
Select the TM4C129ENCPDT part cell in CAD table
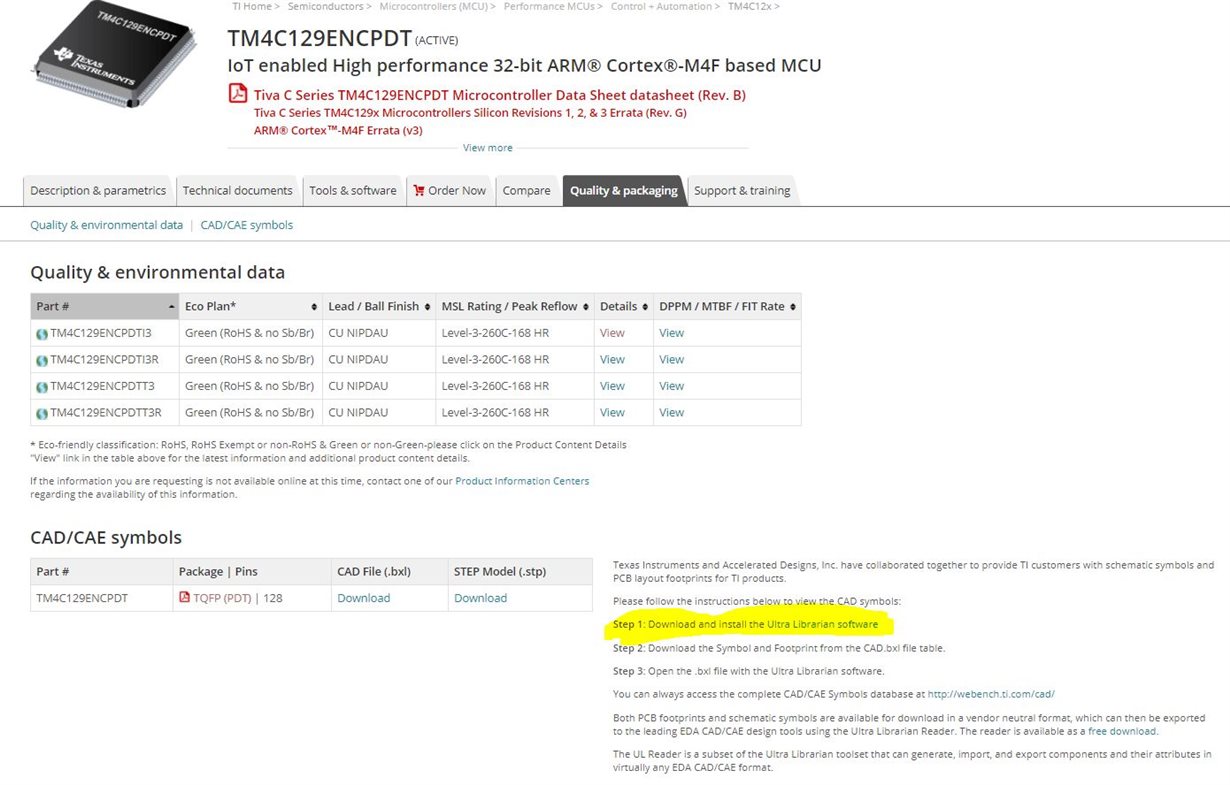tap(101, 598)
